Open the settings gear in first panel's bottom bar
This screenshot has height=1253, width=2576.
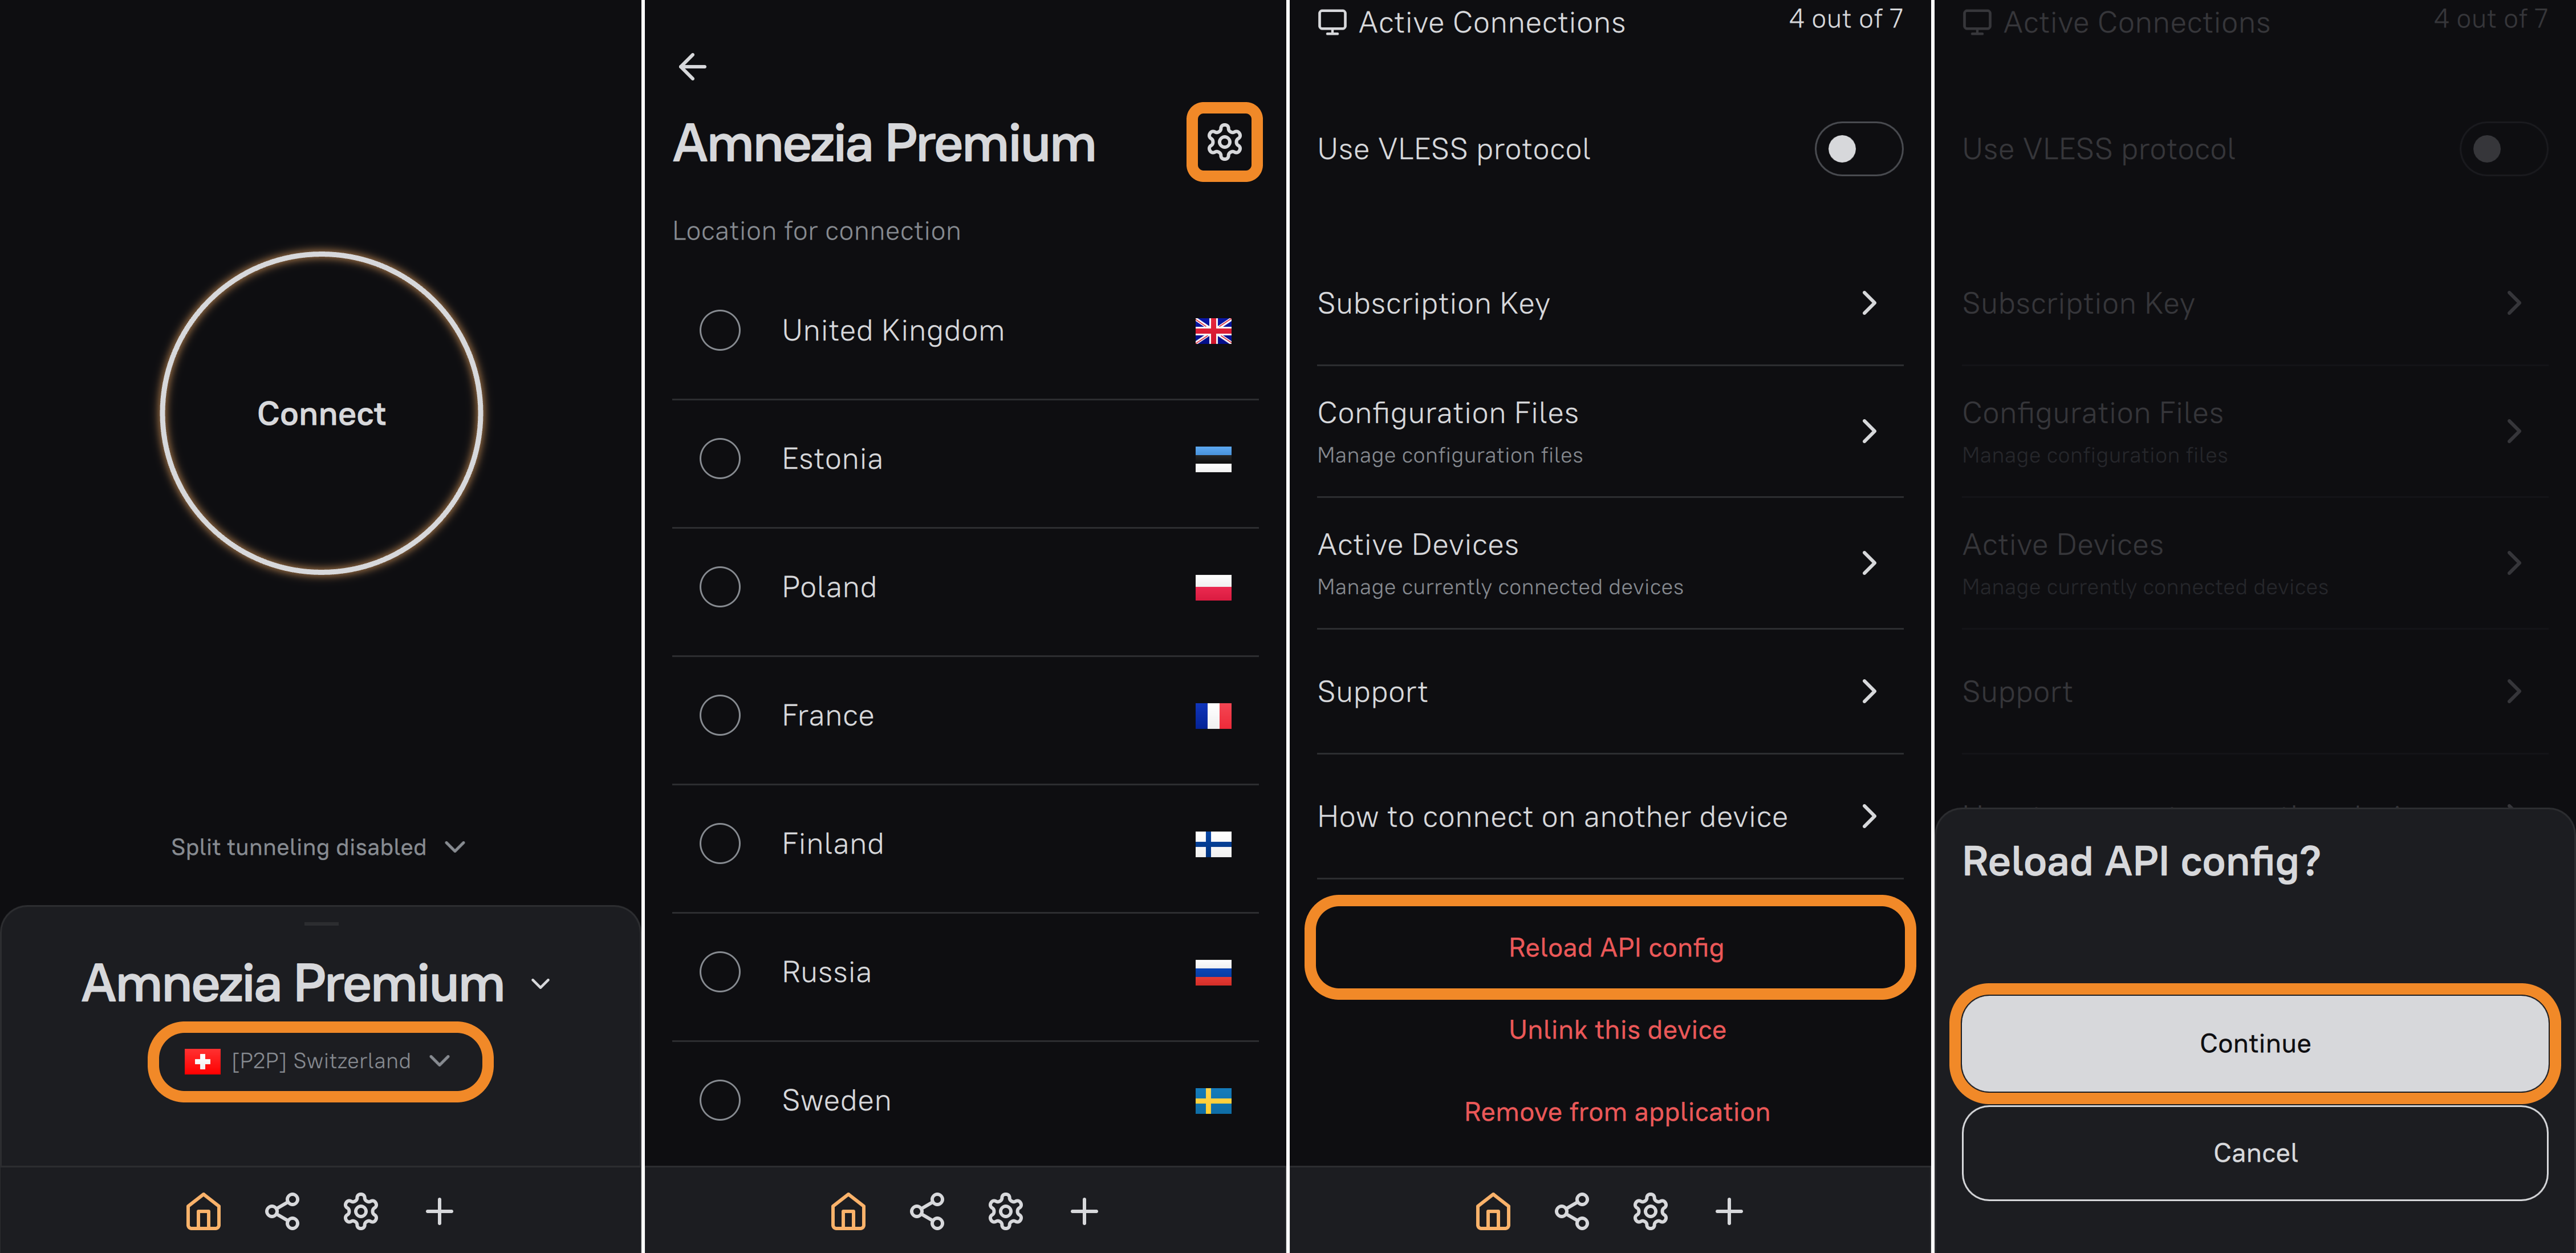pos(360,1211)
